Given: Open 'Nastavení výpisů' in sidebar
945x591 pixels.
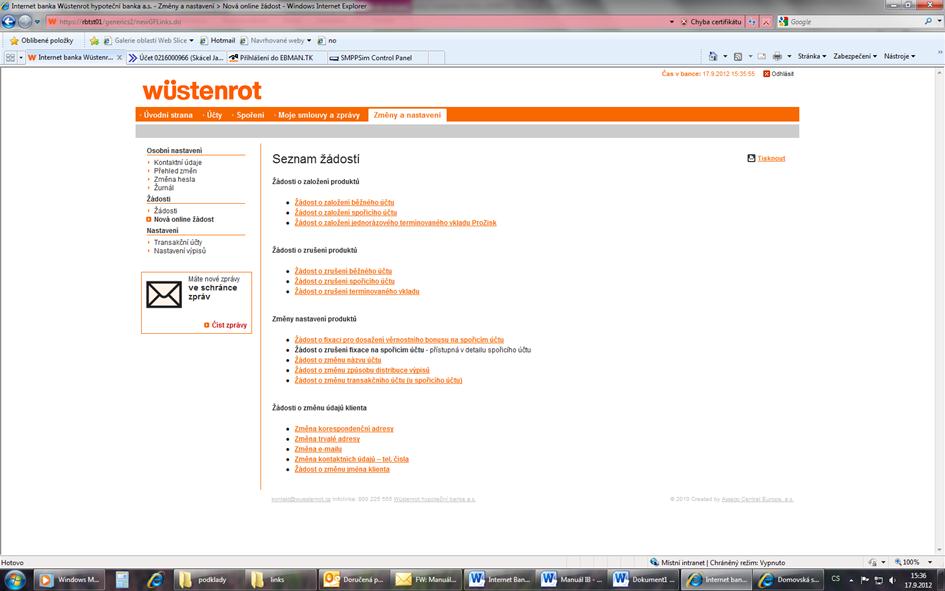Looking at the screenshot, I should (180, 251).
